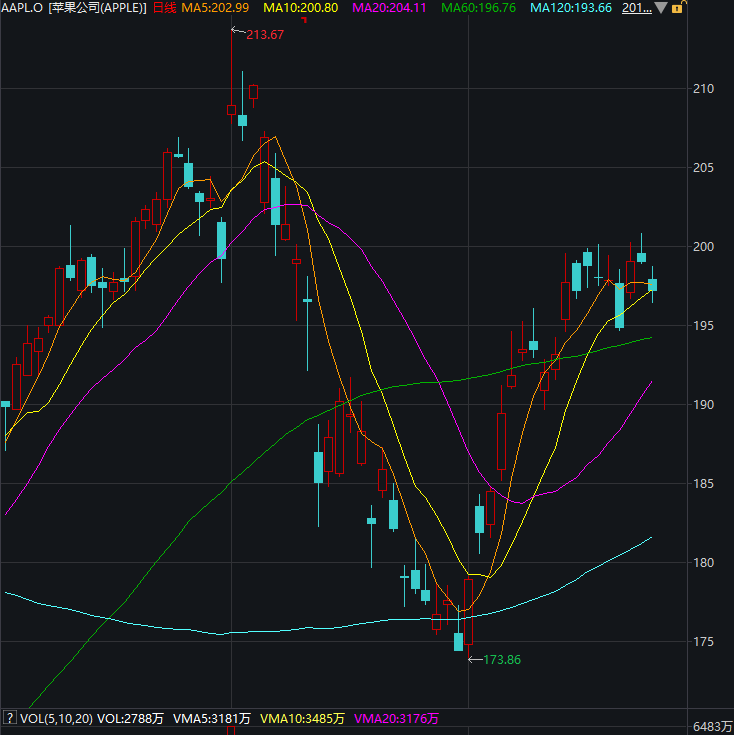Select the MA5:202.99 indicator label

(x=215, y=8)
